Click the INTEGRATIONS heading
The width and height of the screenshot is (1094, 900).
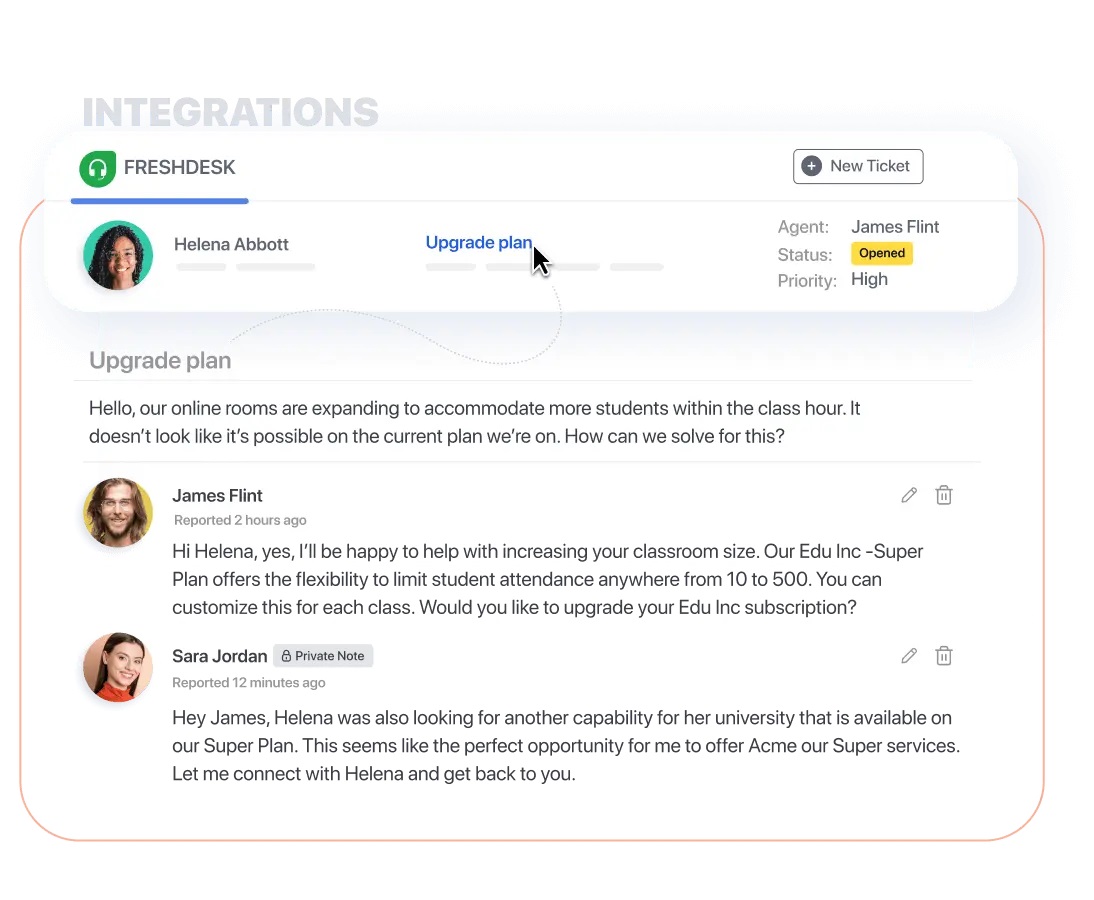point(230,112)
